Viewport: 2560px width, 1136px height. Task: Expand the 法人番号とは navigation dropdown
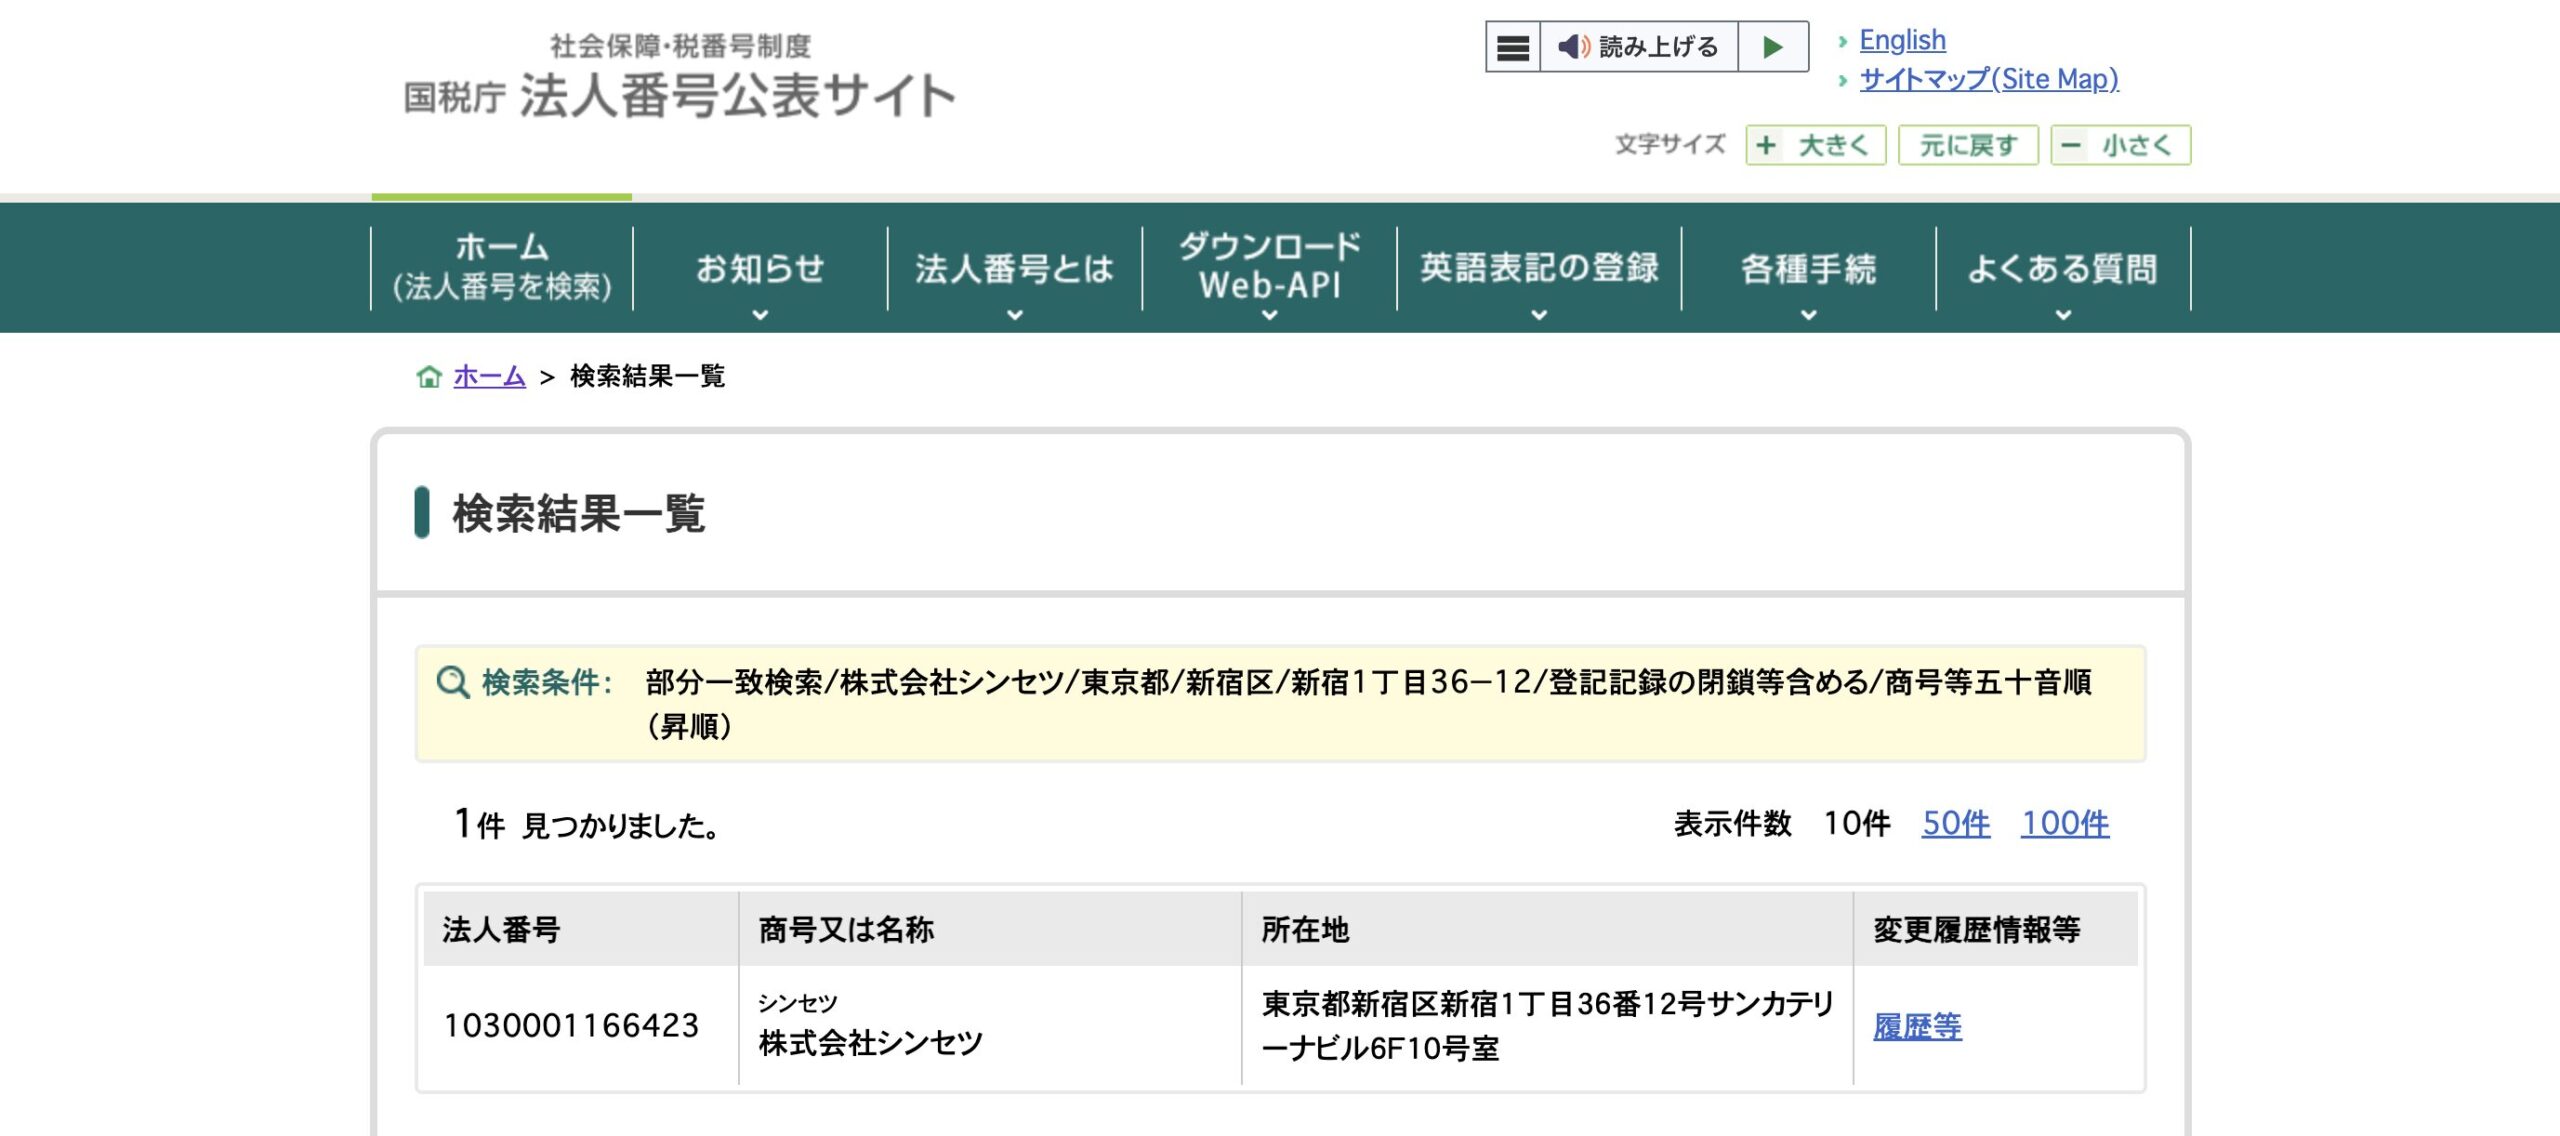point(1013,268)
